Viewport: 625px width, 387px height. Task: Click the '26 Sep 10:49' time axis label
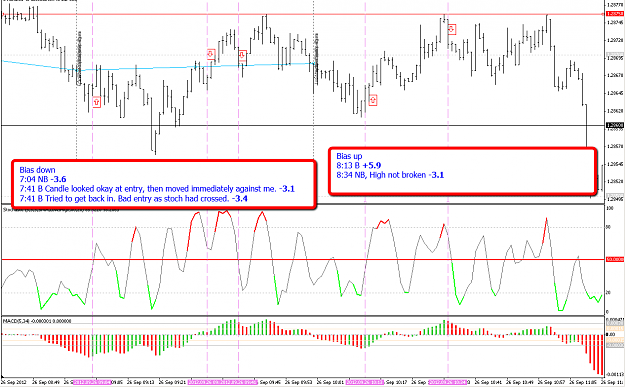click(x=521, y=382)
